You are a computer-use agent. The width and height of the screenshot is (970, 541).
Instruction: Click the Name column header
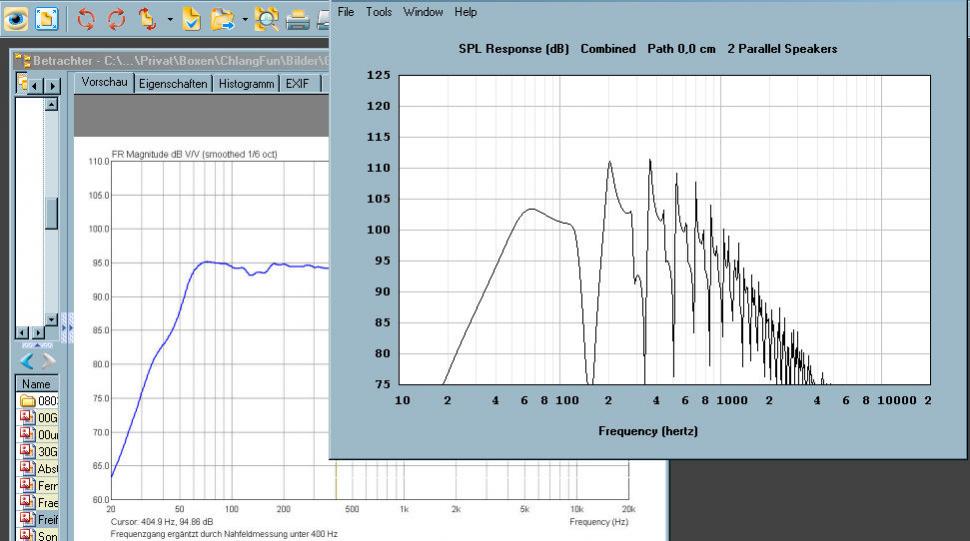point(36,384)
